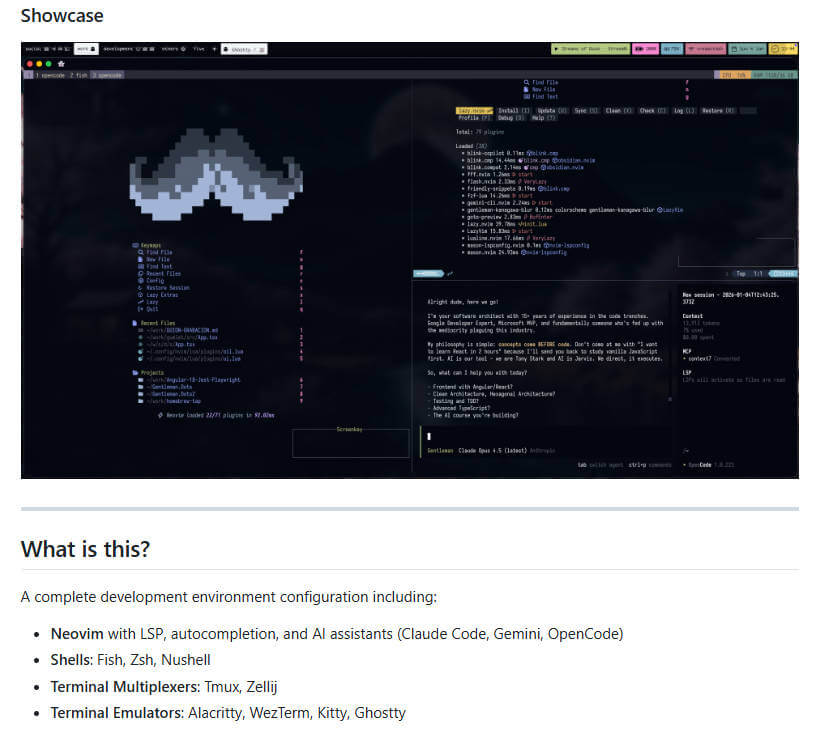Click the bold 'Neovim' bullet text
822x741 pixels.
coord(77,634)
